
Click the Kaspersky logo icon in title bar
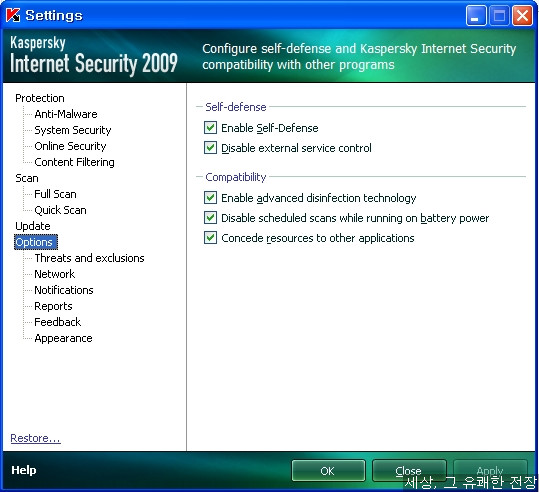[13, 15]
